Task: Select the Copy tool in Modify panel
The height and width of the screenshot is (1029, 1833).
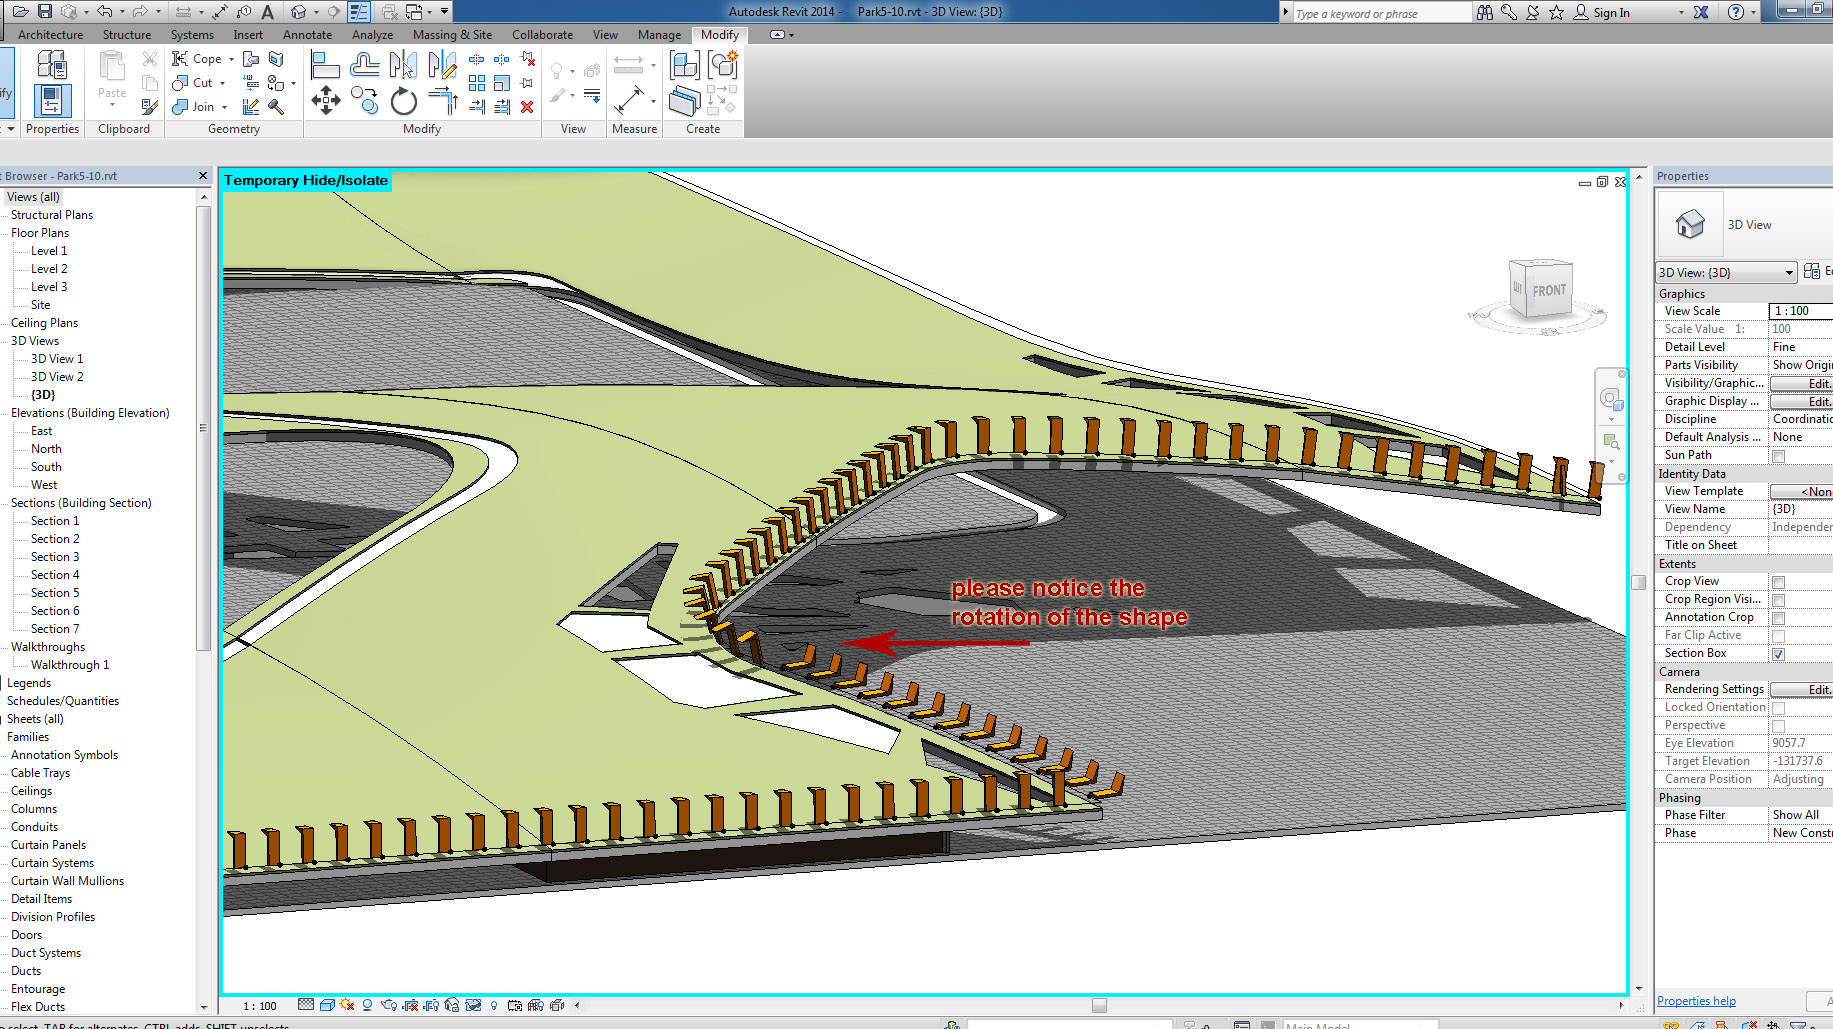Action: pos(365,101)
